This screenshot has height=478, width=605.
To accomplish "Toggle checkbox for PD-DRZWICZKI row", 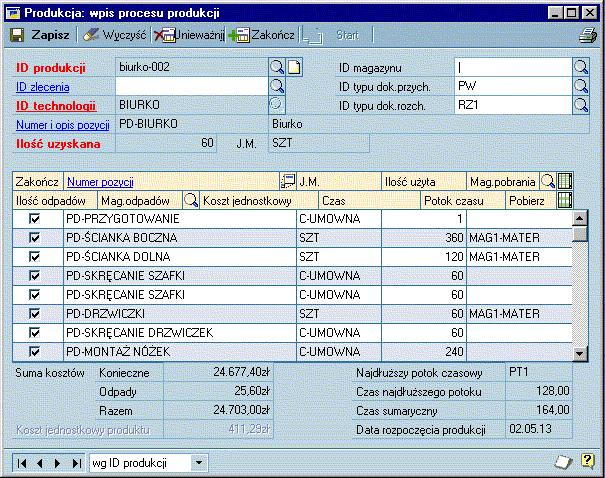I will pos(34,314).
